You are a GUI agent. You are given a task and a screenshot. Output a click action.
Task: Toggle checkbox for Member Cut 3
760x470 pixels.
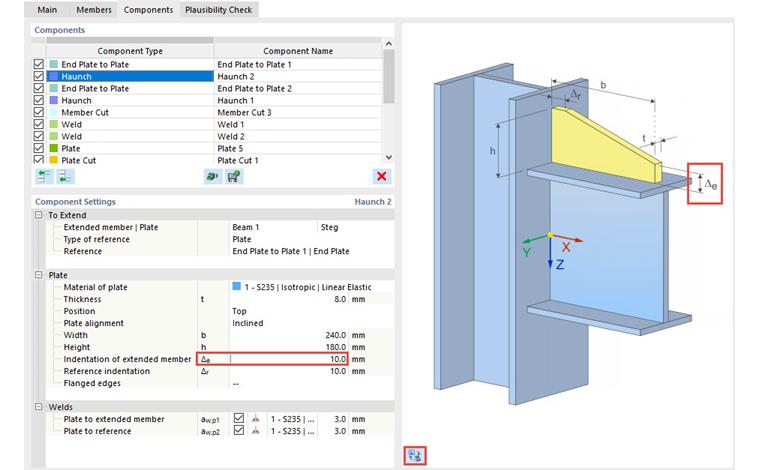tap(39, 112)
